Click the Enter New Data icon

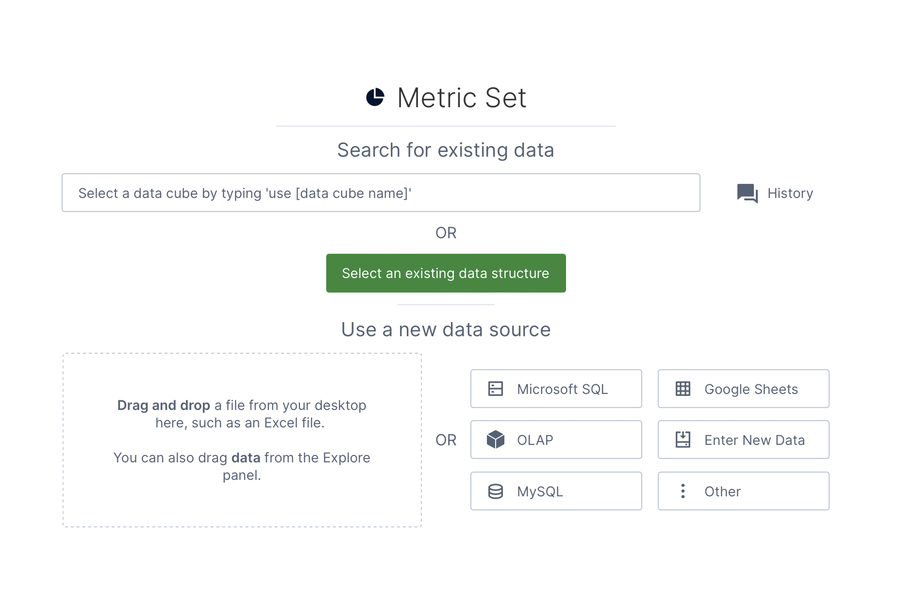(683, 440)
